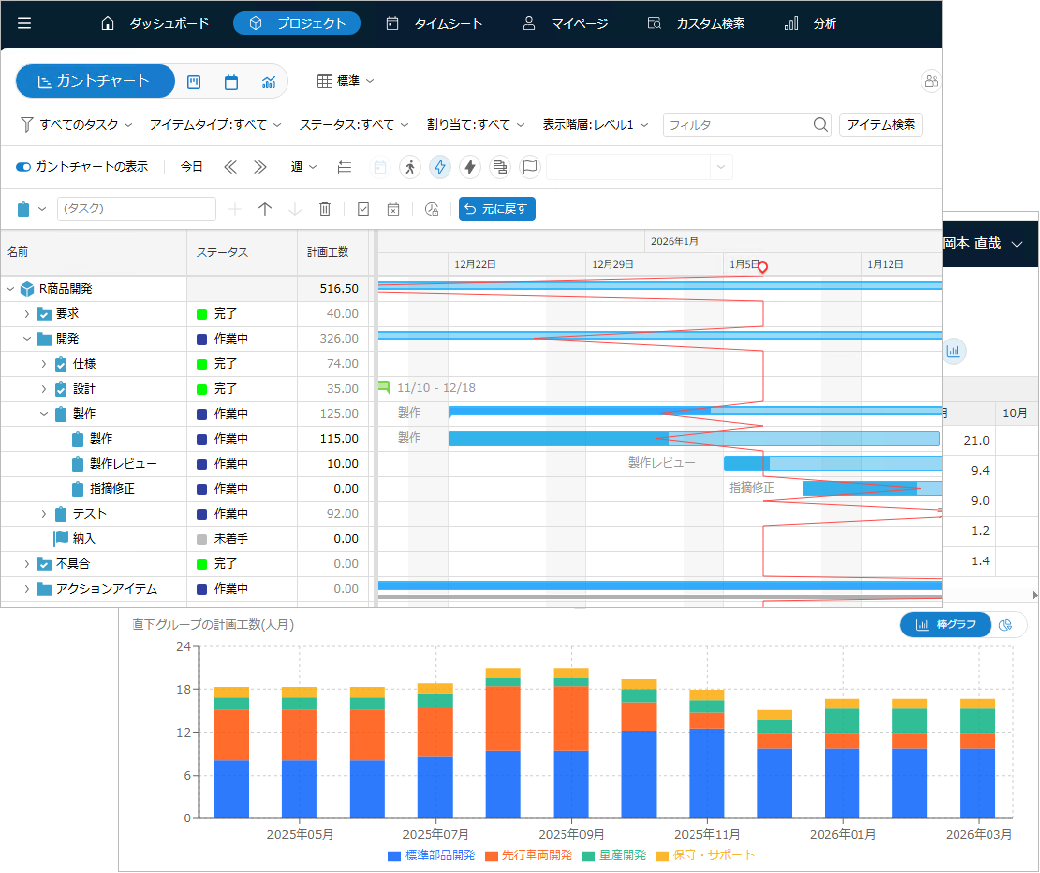Click the search magnifier in filter box

820,125
